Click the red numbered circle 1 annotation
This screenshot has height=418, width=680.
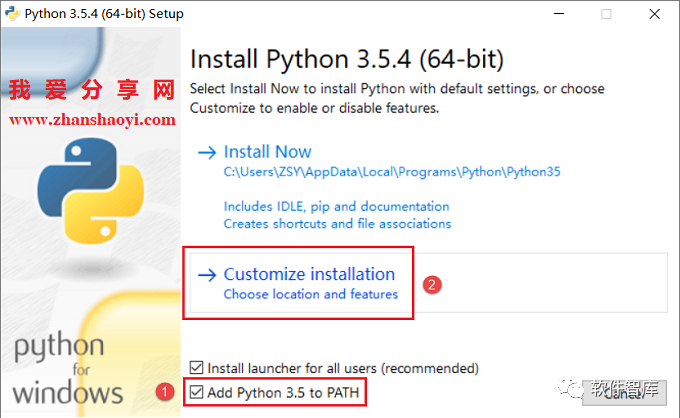point(165,392)
